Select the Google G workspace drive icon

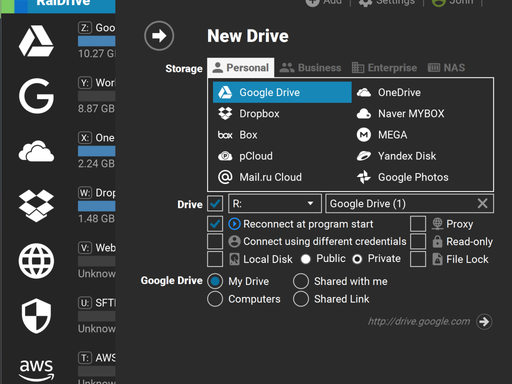tap(36, 96)
